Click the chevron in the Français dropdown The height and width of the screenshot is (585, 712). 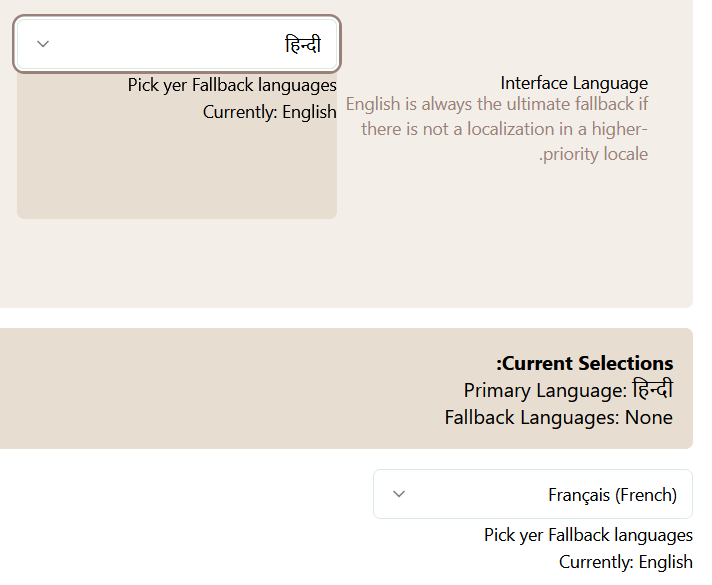pyautogui.click(x=399, y=494)
